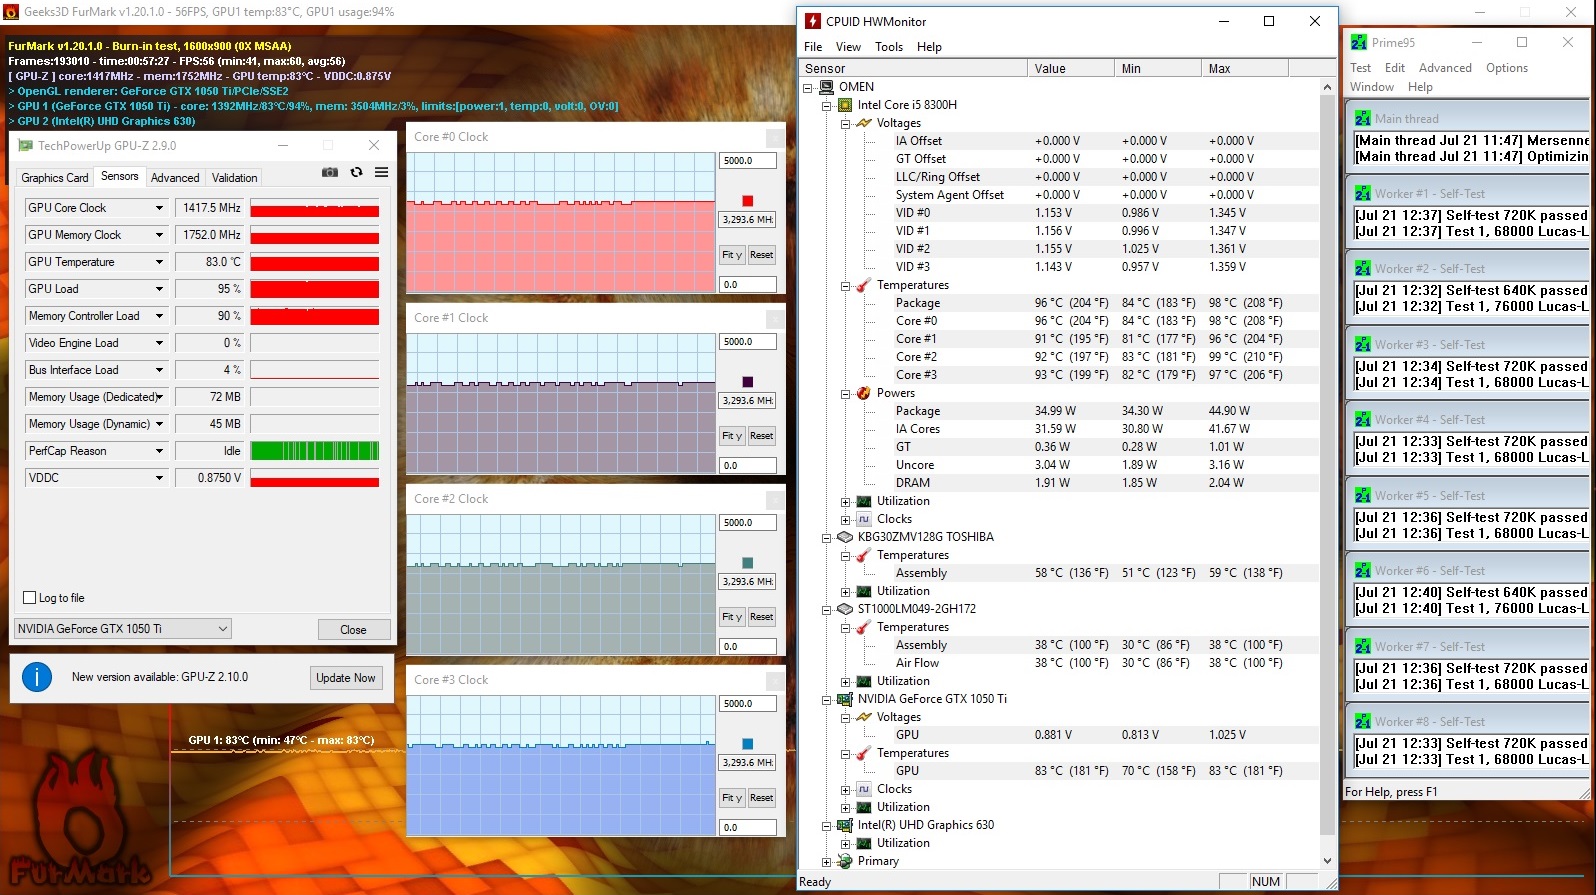Click the KBG30ZMV128G TOSHIBA drive icon
This screenshot has height=895, width=1596.
pos(845,537)
